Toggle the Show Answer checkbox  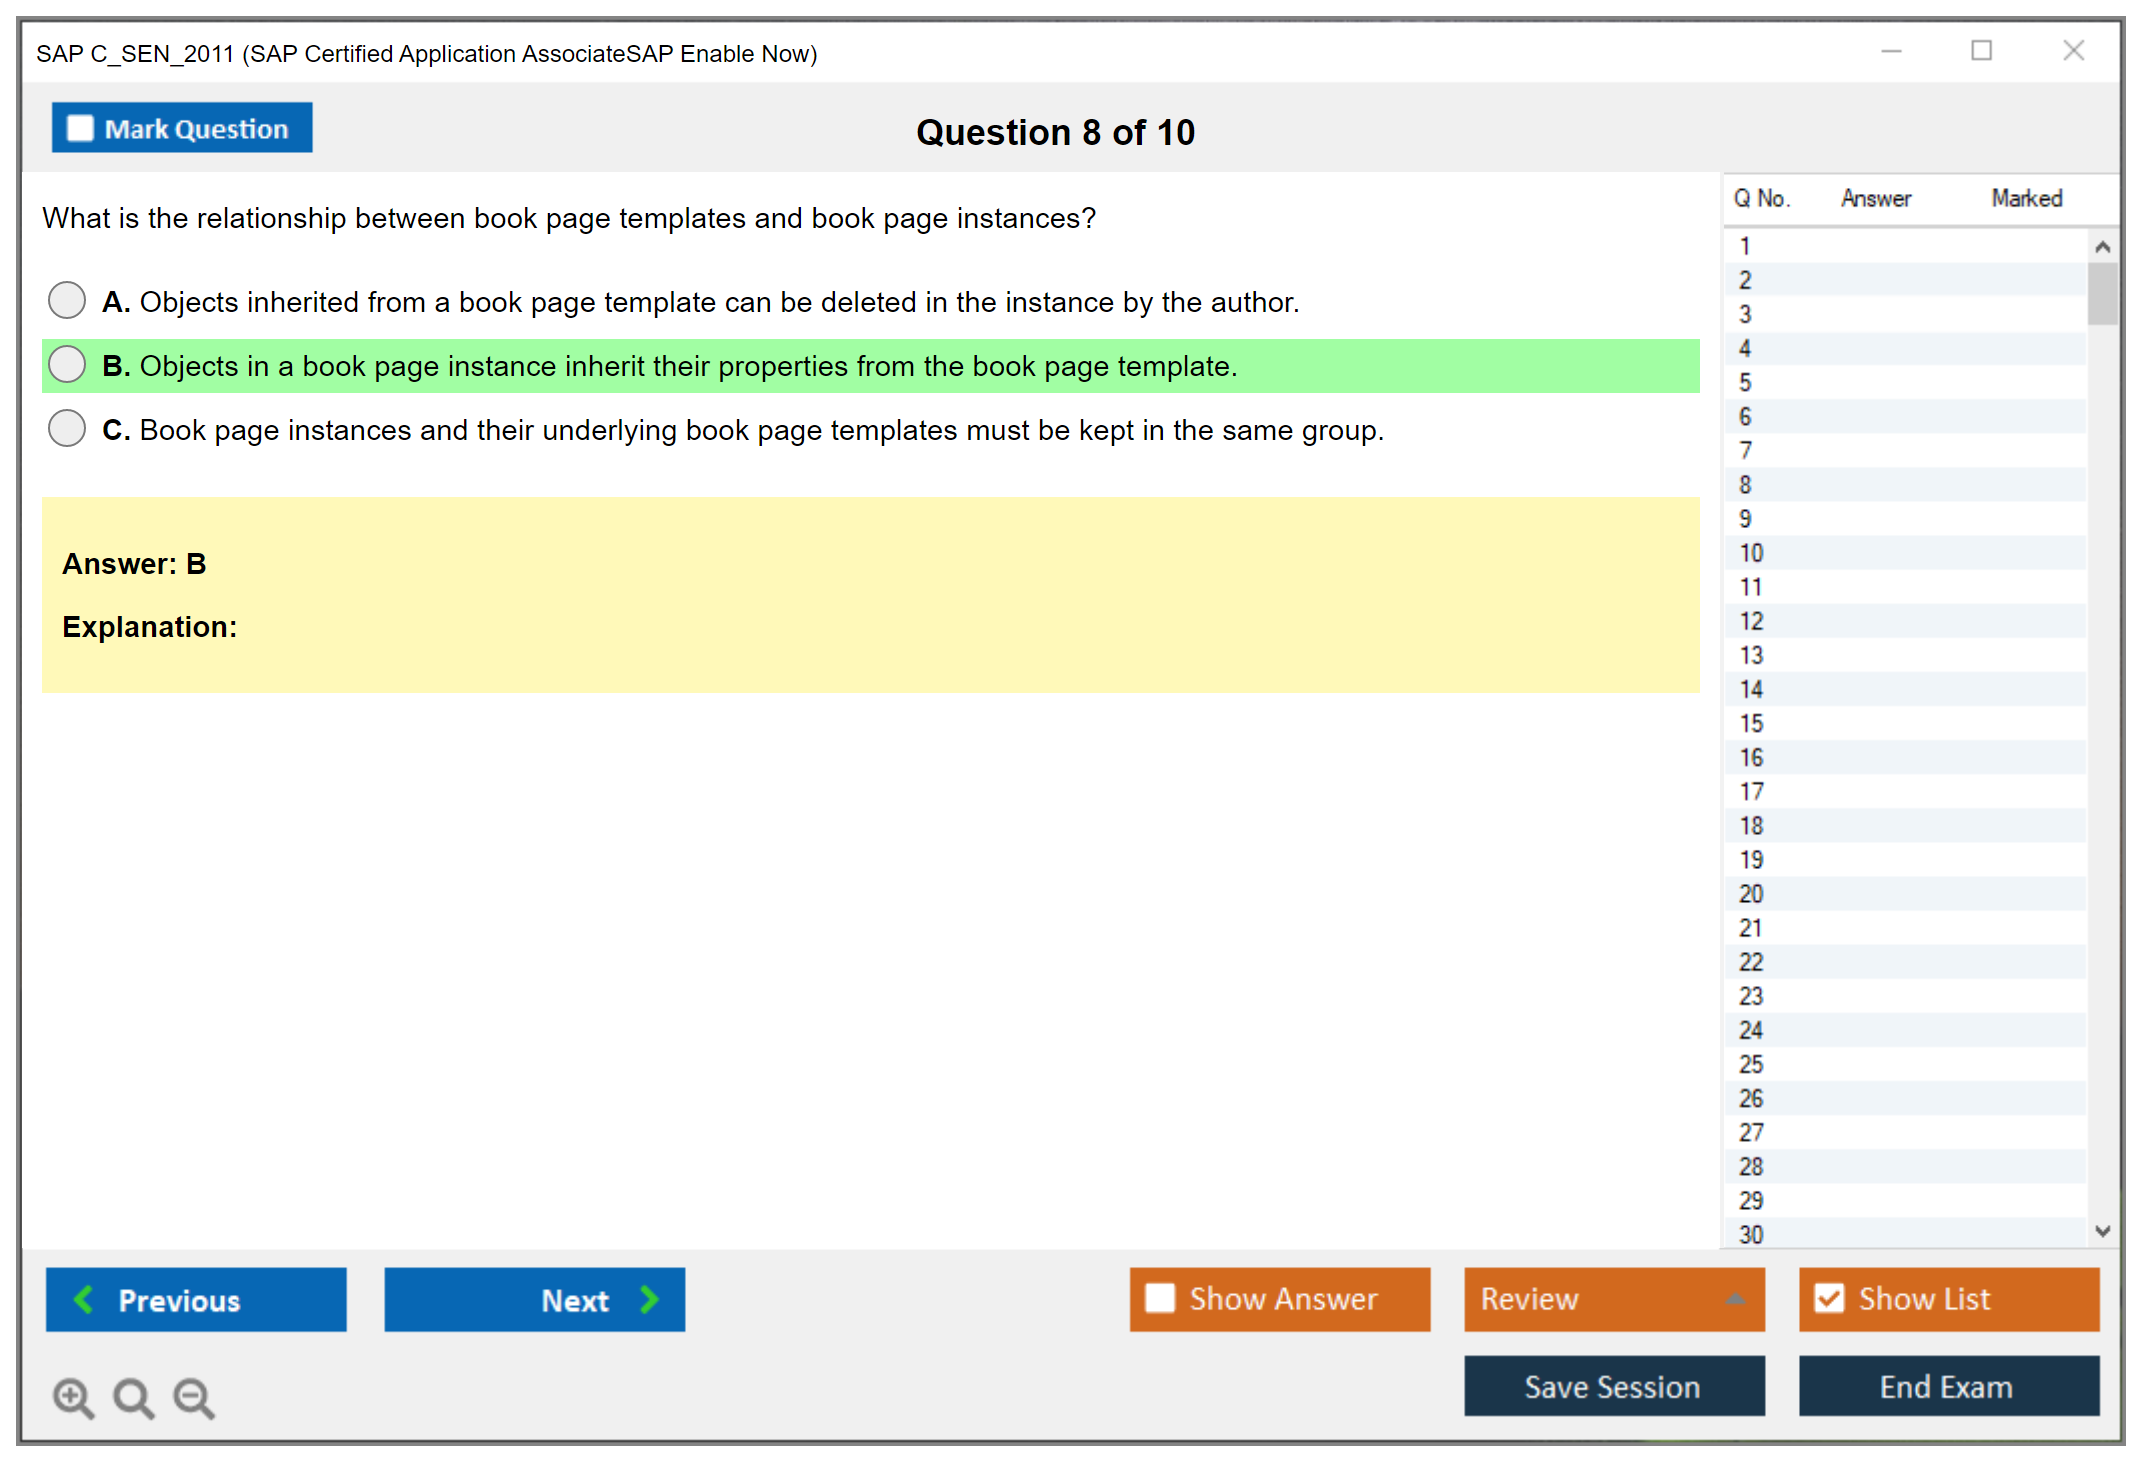click(x=1160, y=1298)
